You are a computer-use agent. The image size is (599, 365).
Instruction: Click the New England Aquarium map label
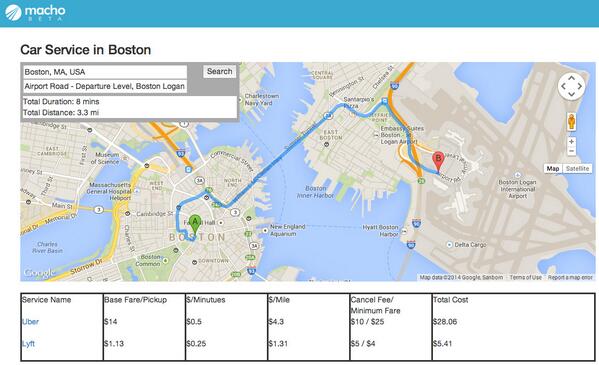[287, 230]
